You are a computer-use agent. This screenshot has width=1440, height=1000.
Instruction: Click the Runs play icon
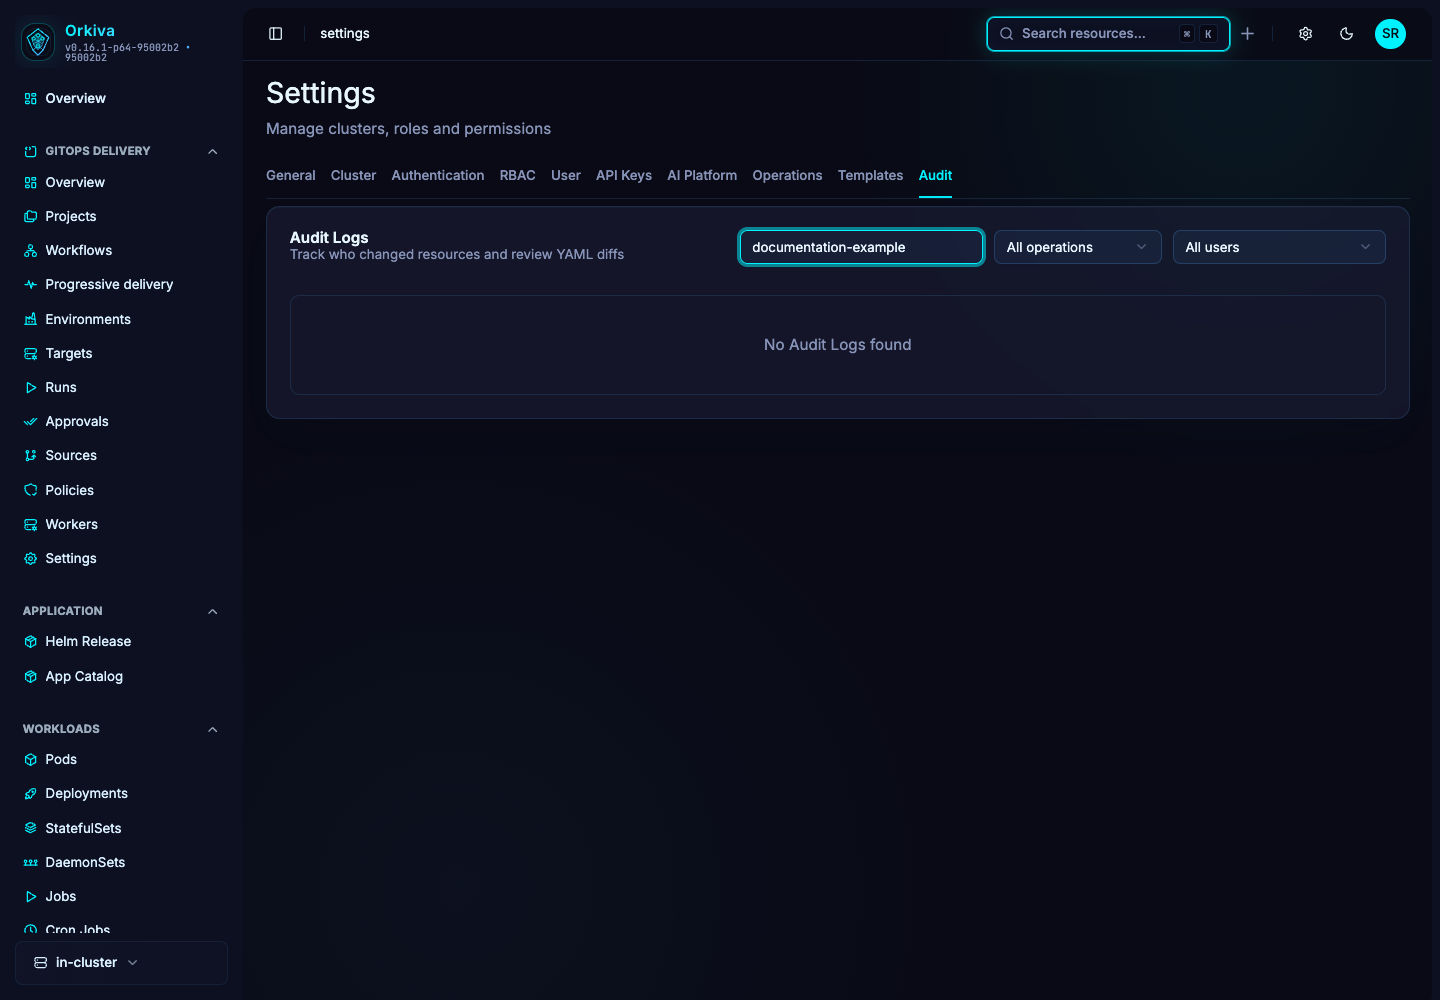click(x=31, y=388)
